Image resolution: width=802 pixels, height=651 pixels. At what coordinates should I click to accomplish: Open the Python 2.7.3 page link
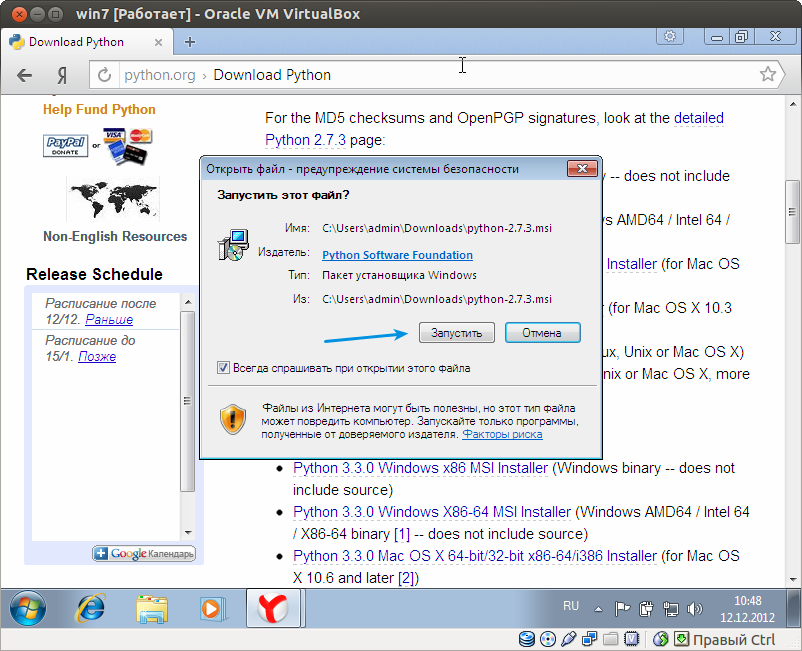tap(305, 140)
